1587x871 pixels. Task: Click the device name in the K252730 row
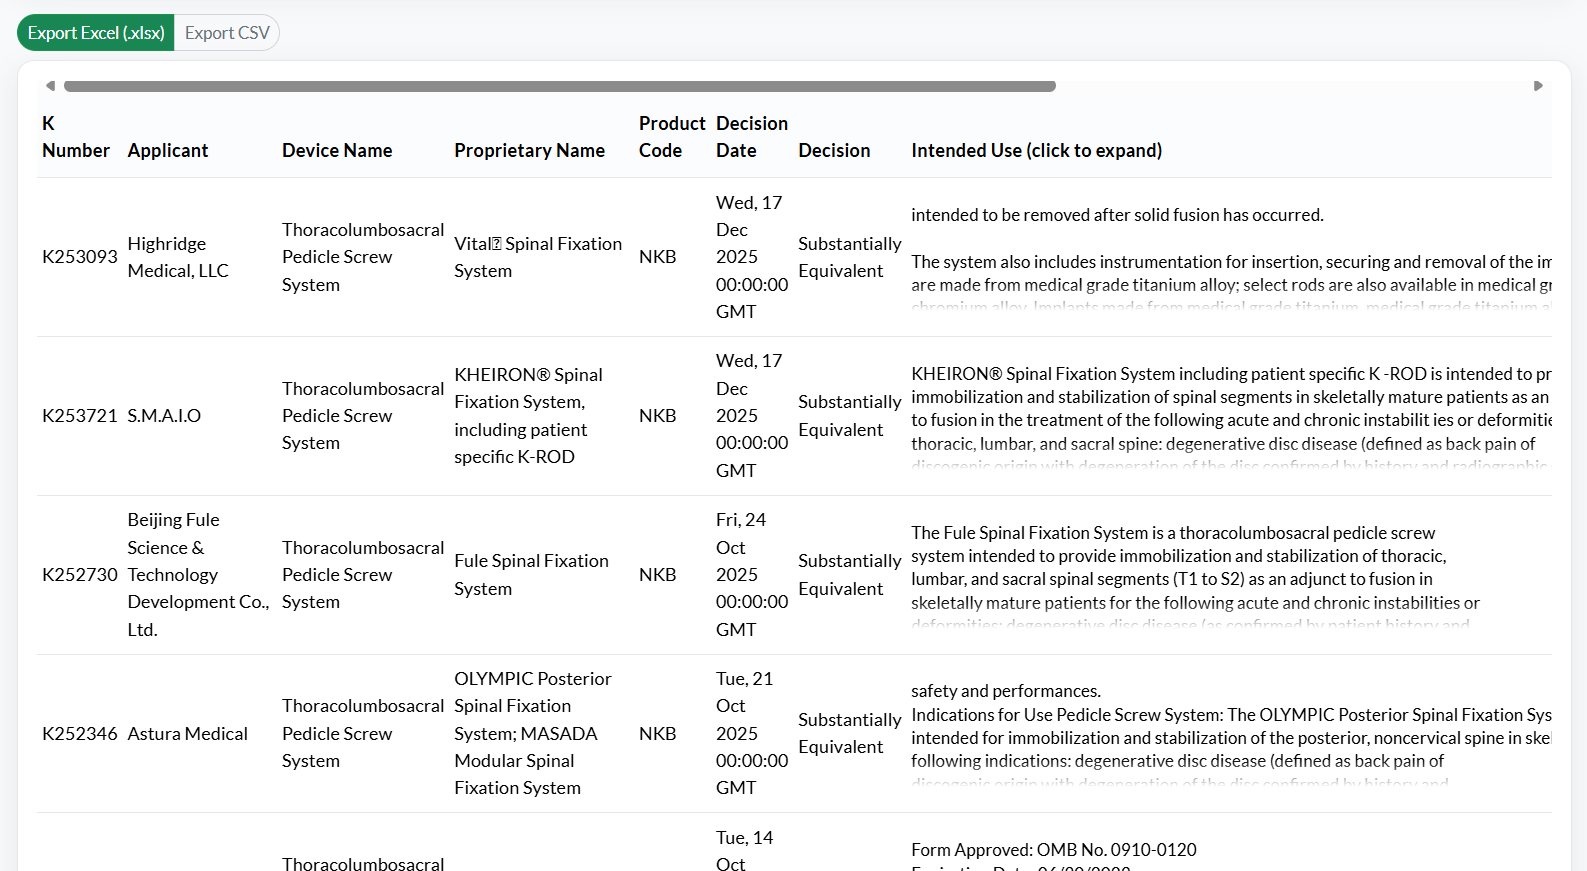pos(363,575)
